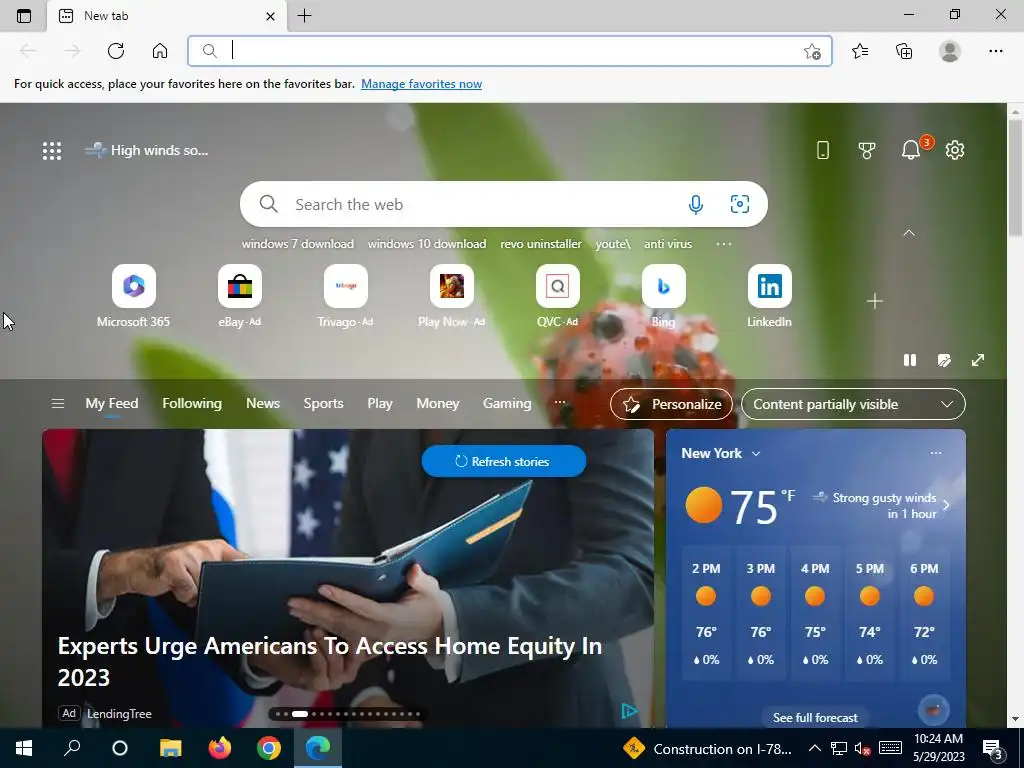
Task: Switch to Gaming tab
Action: pyautogui.click(x=507, y=404)
